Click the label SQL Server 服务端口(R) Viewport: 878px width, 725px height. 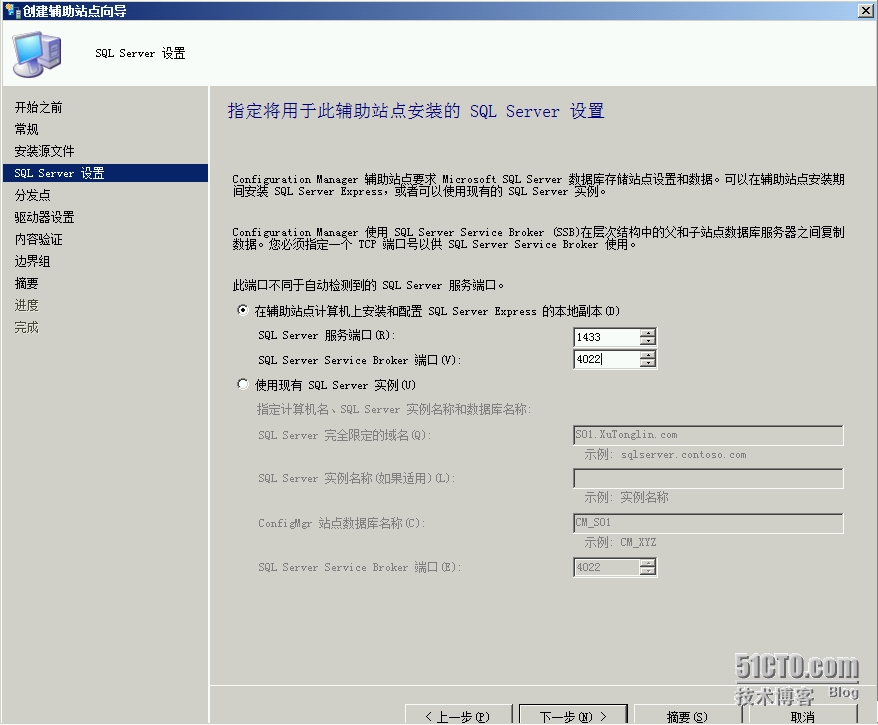326,335
